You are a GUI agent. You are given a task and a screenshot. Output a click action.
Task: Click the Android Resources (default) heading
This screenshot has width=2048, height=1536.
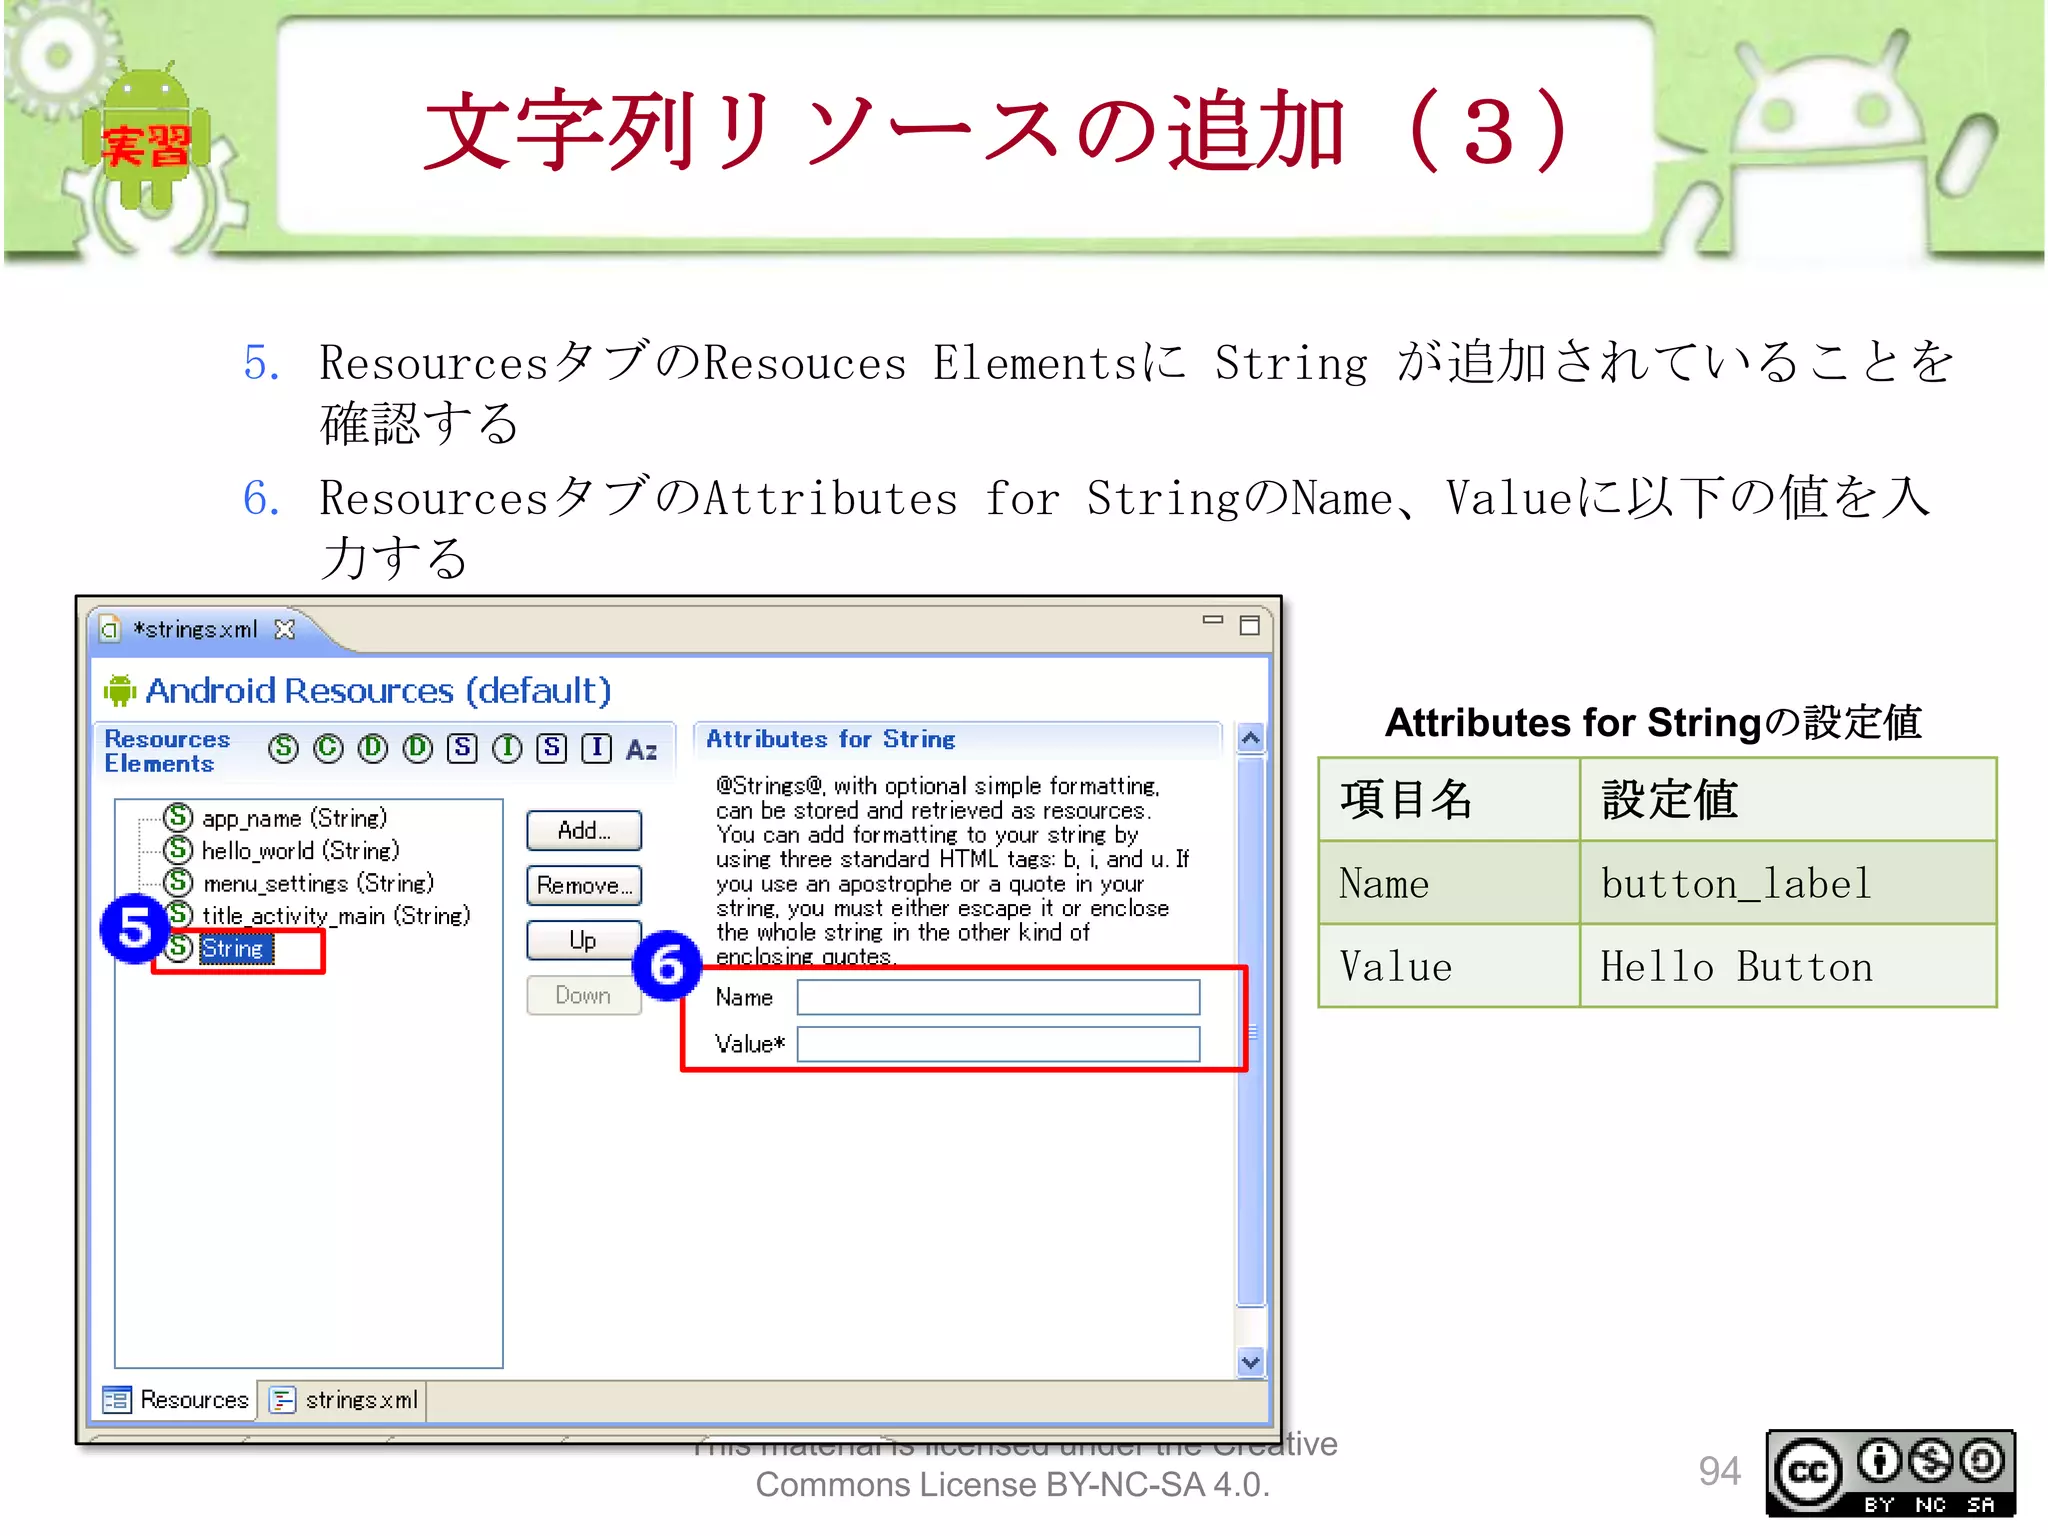[378, 690]
